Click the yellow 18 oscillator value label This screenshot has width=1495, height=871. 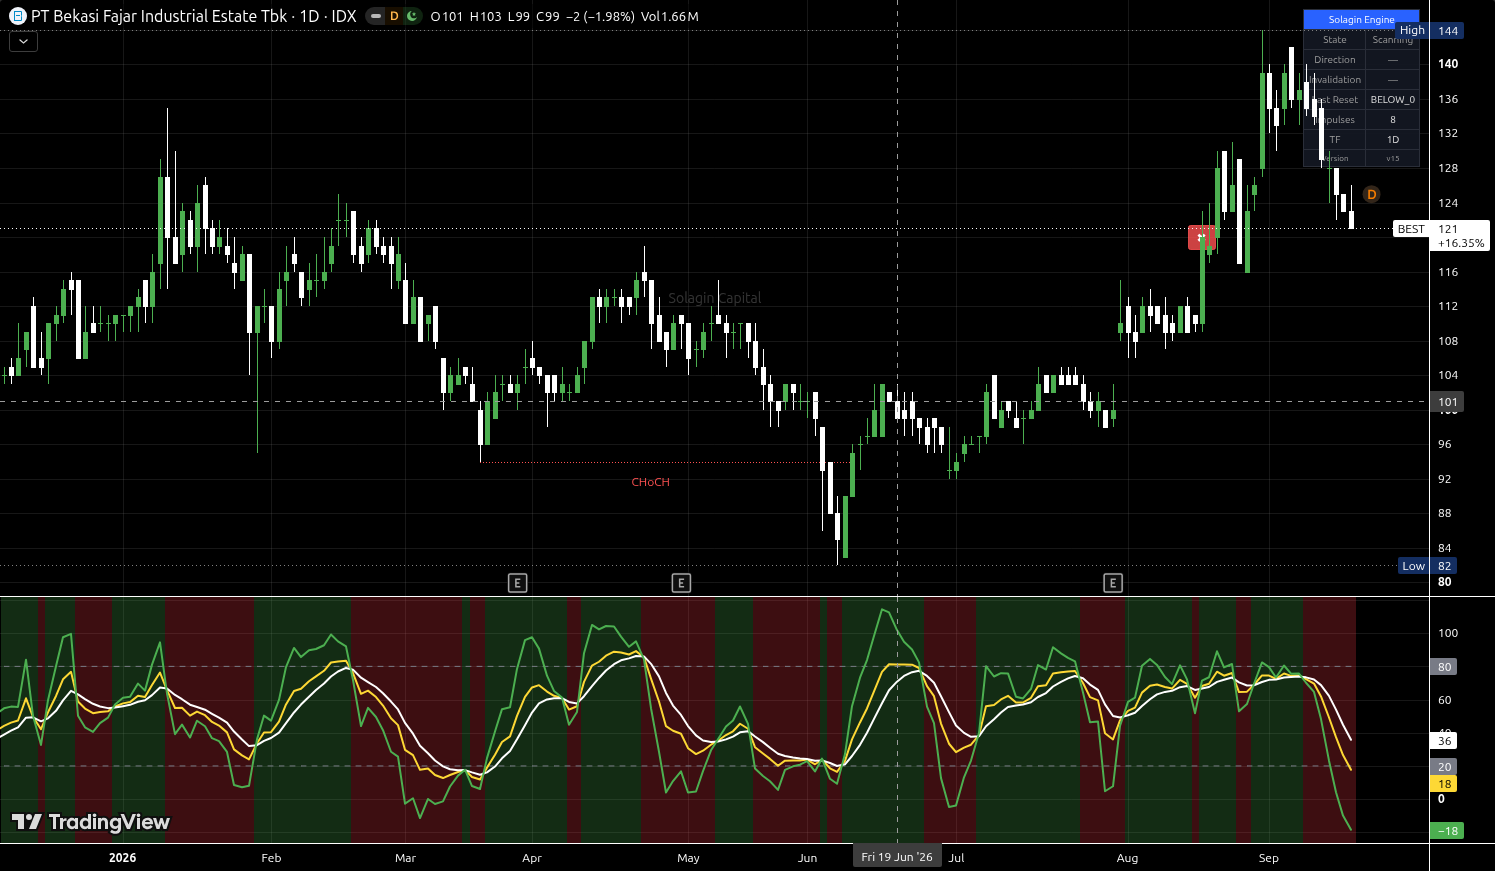(x=1445, y=784)
